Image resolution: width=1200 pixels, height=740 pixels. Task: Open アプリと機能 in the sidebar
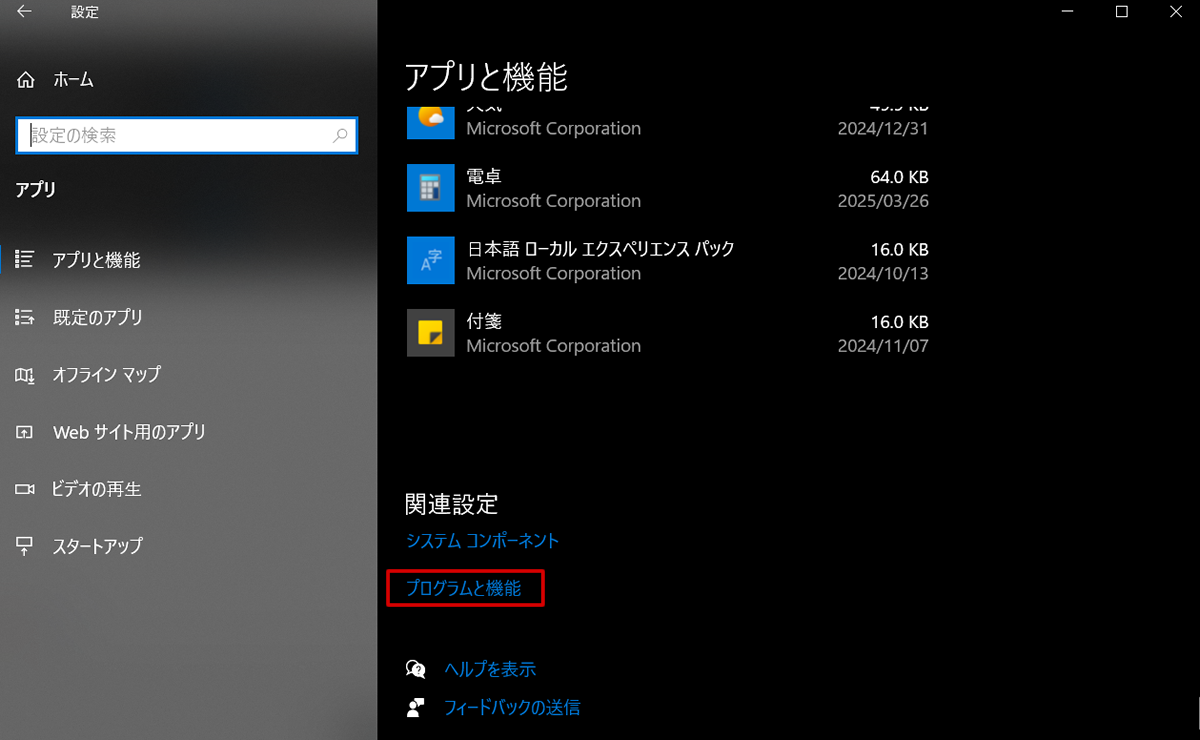96,260
